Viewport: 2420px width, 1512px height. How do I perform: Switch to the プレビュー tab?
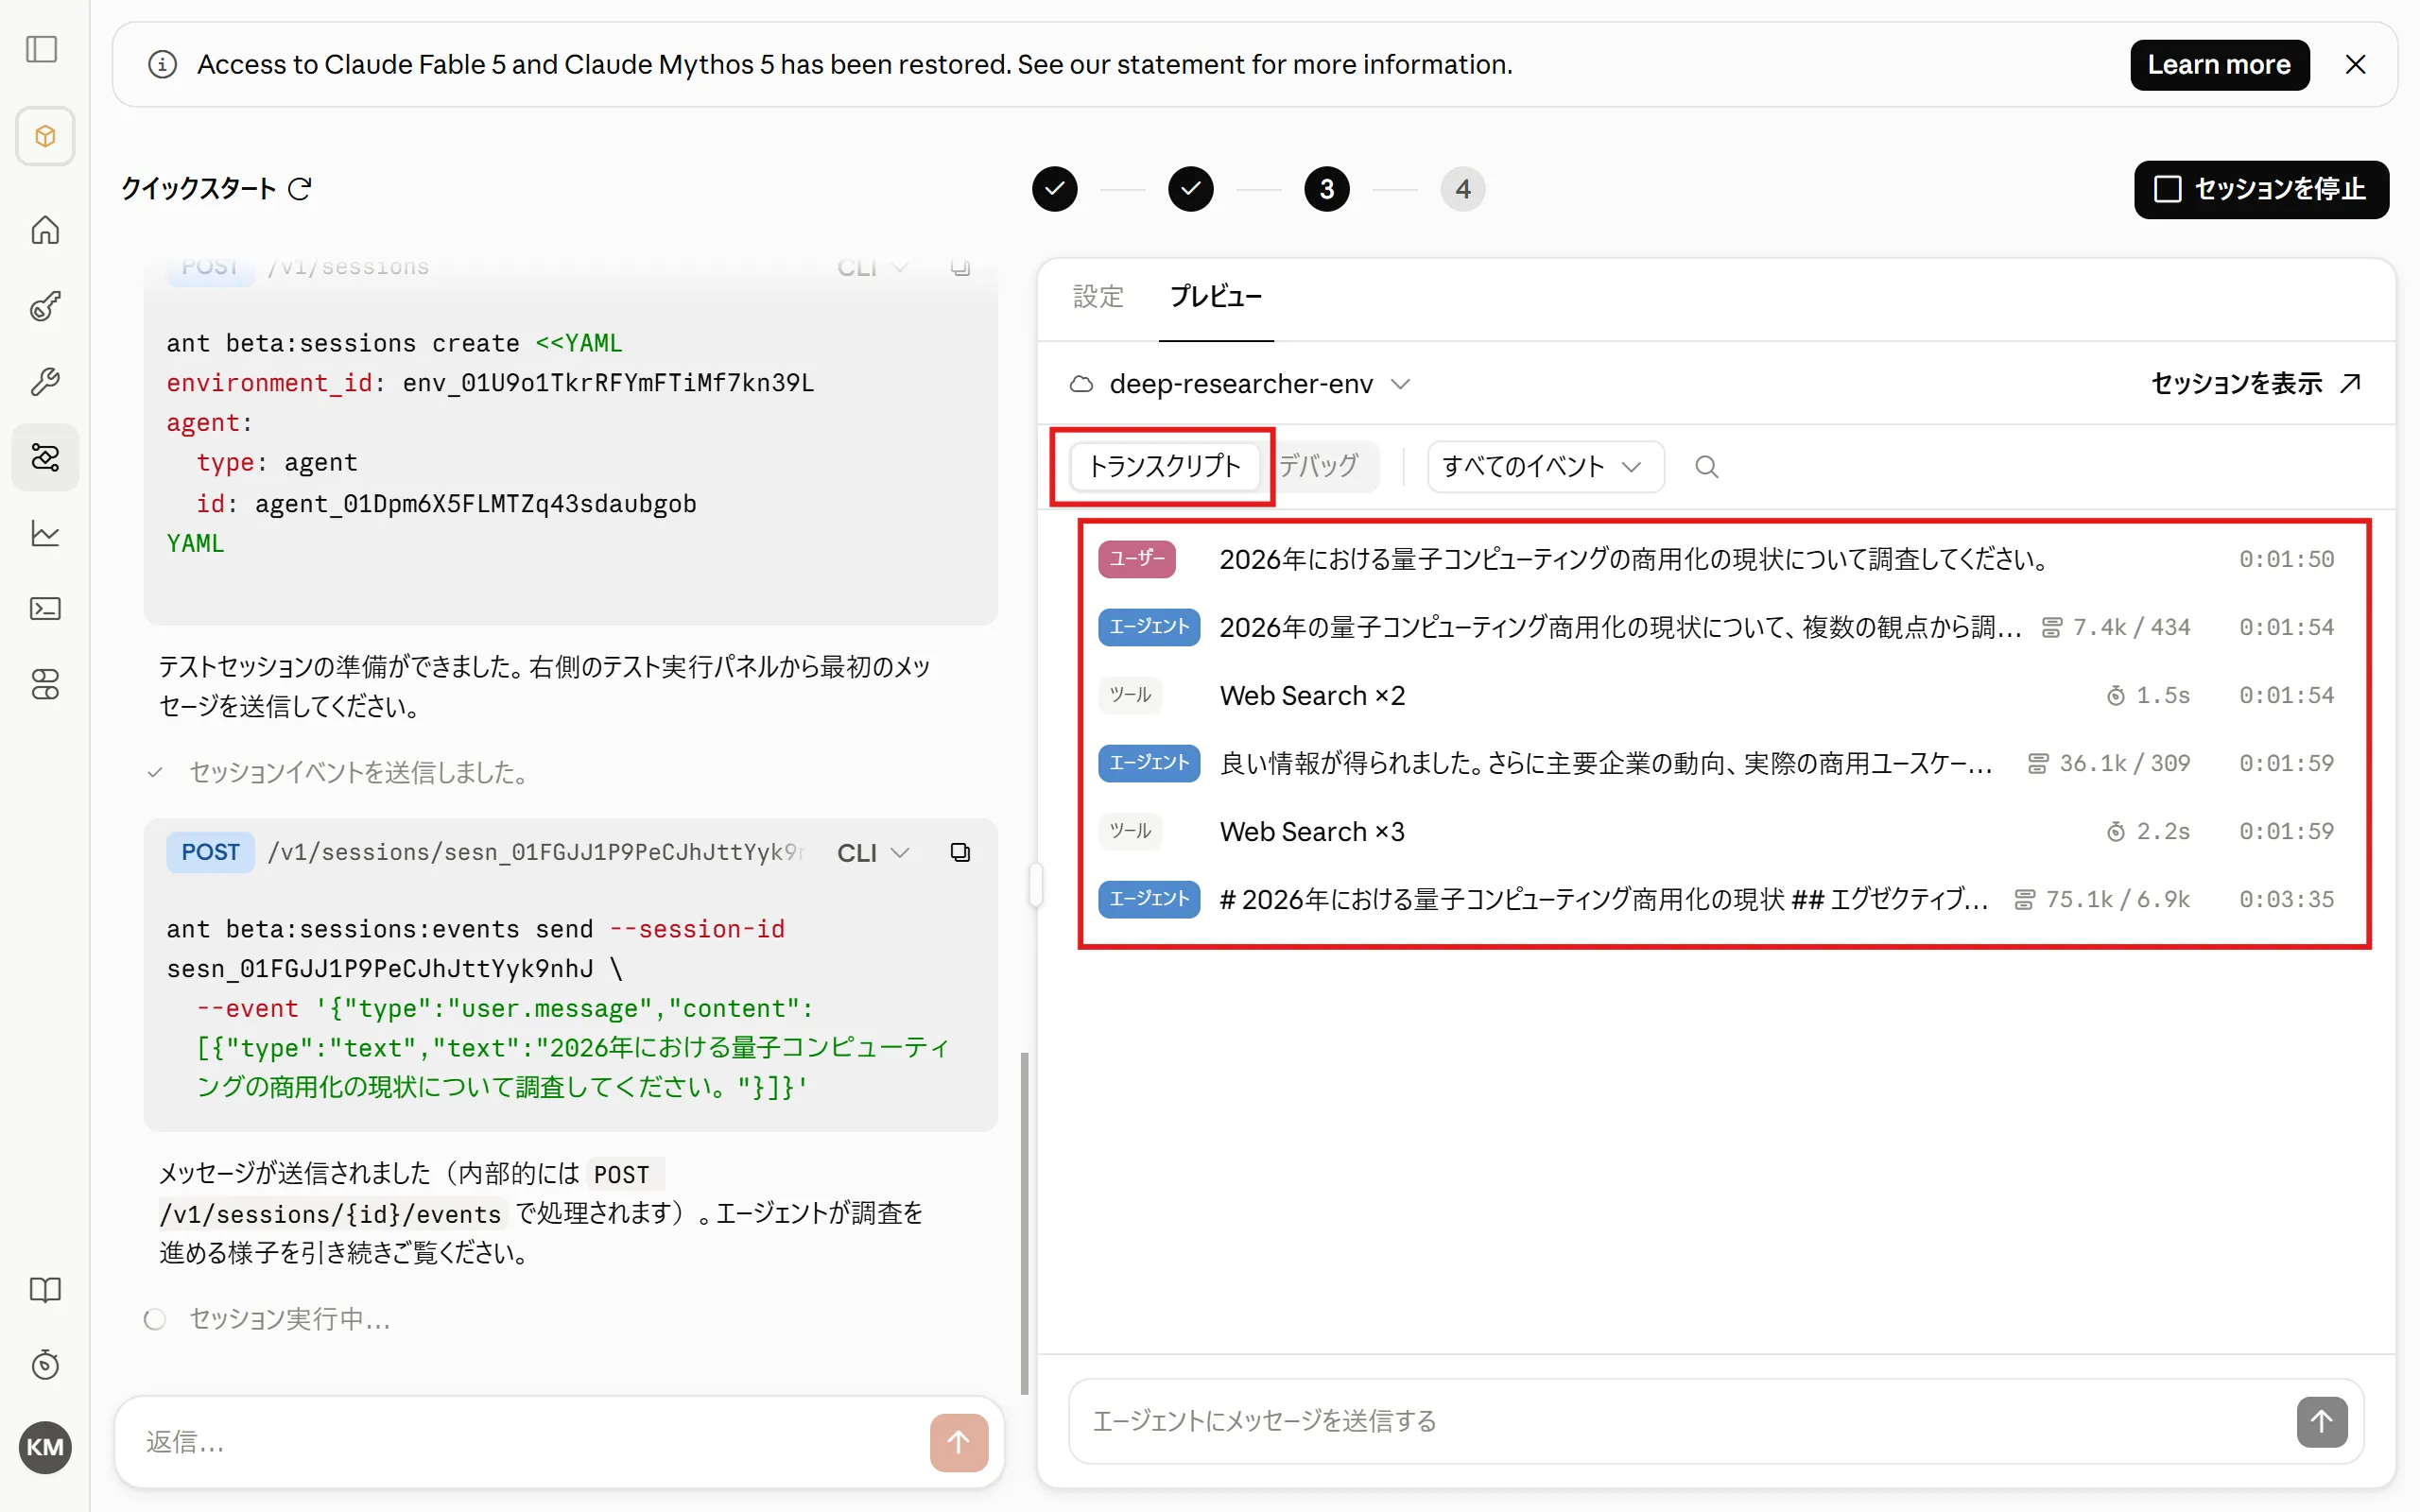click(x=1215, y=297)
